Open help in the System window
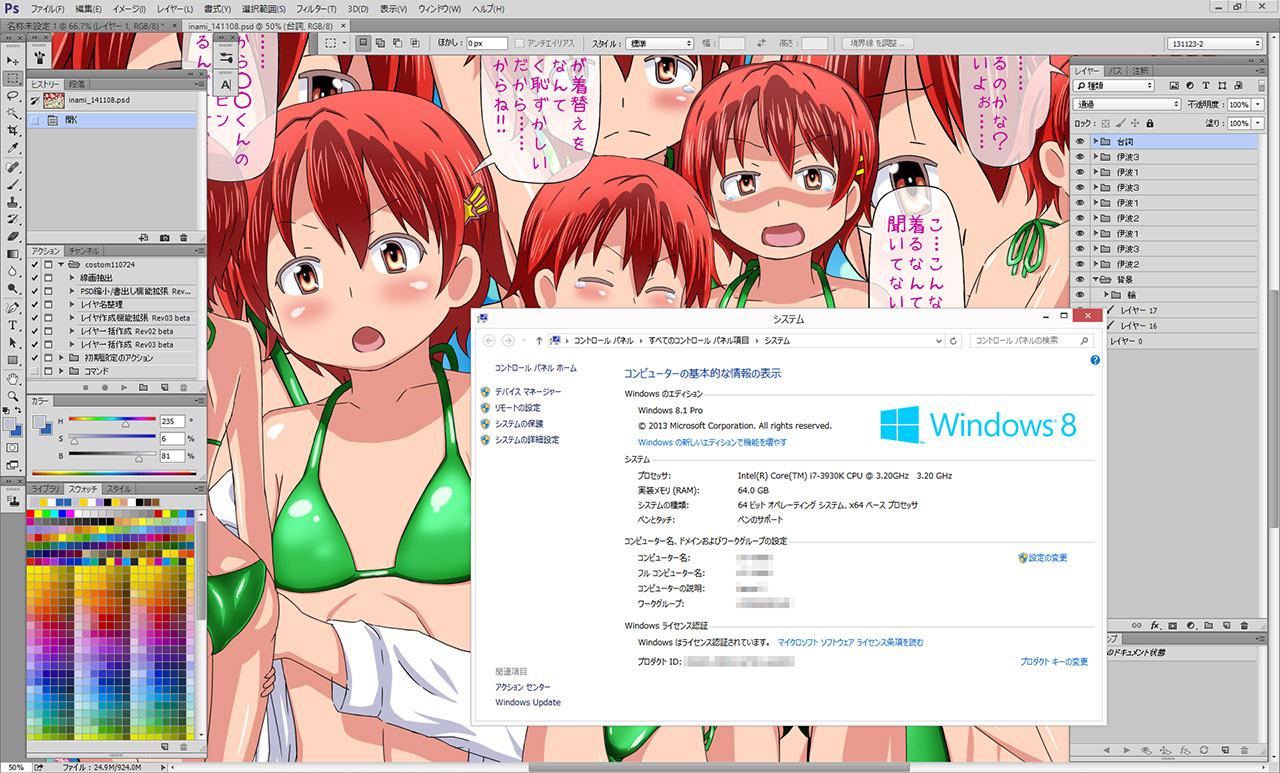Image resolution: width=1280 pixels, height=773 pixels. pos(1095,360)
